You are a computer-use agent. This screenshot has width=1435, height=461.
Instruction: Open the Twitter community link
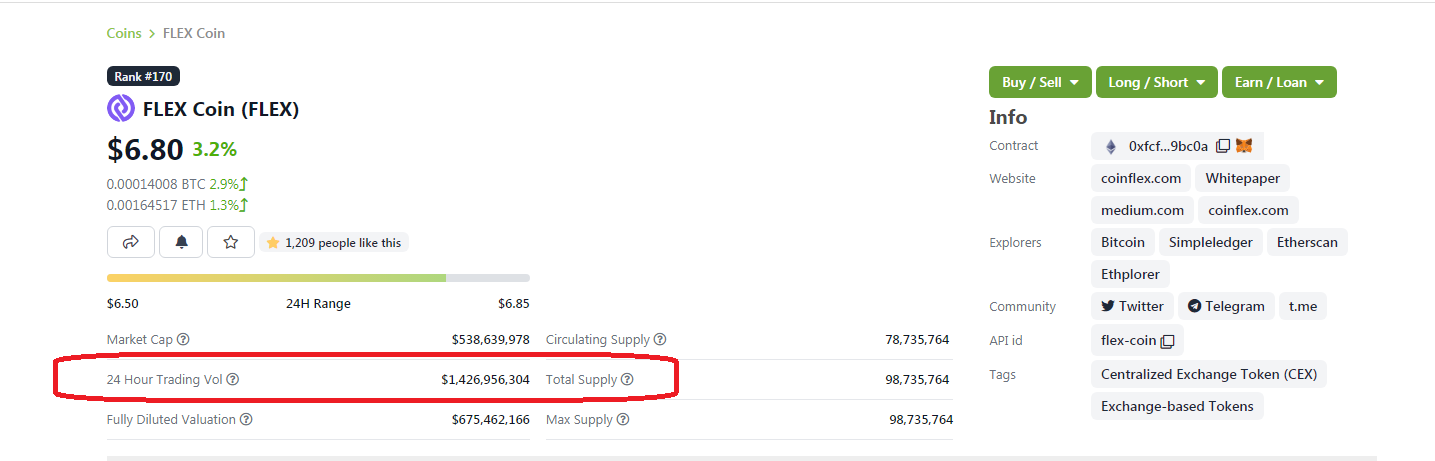point(1132,307)
